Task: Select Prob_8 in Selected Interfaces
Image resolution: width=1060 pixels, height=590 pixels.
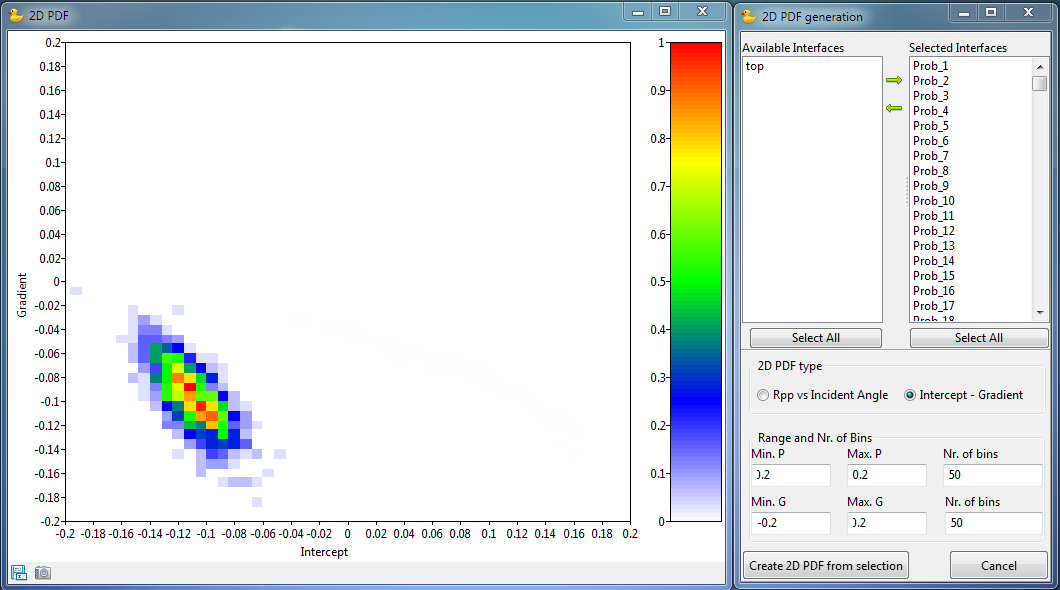Action: pos(930,171)
